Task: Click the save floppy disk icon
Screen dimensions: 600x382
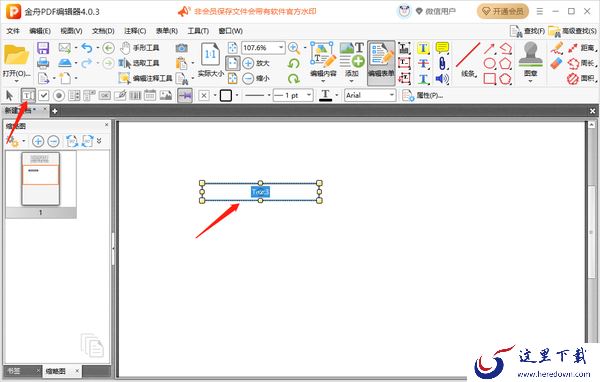Action: pos(43,48)
